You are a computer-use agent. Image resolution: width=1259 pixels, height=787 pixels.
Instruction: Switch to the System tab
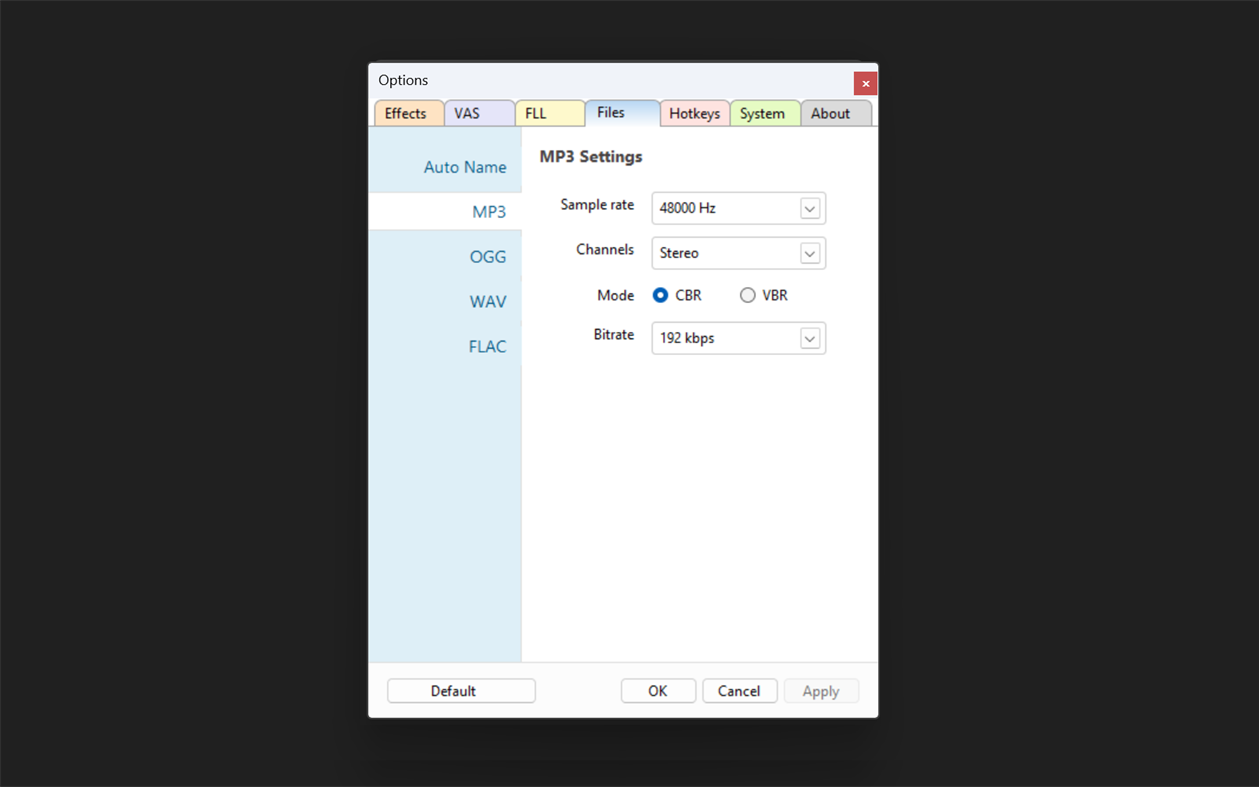[x=764, y=113]
